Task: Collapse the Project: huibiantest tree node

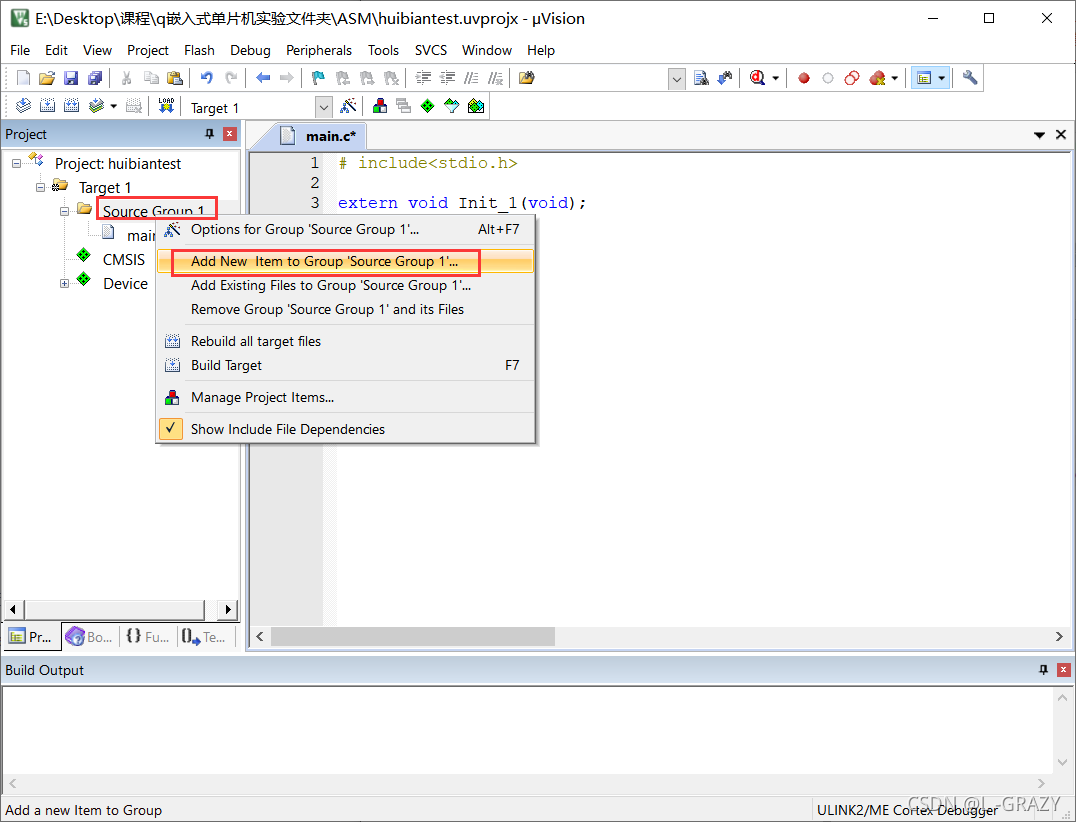Action: coord(16,163)
